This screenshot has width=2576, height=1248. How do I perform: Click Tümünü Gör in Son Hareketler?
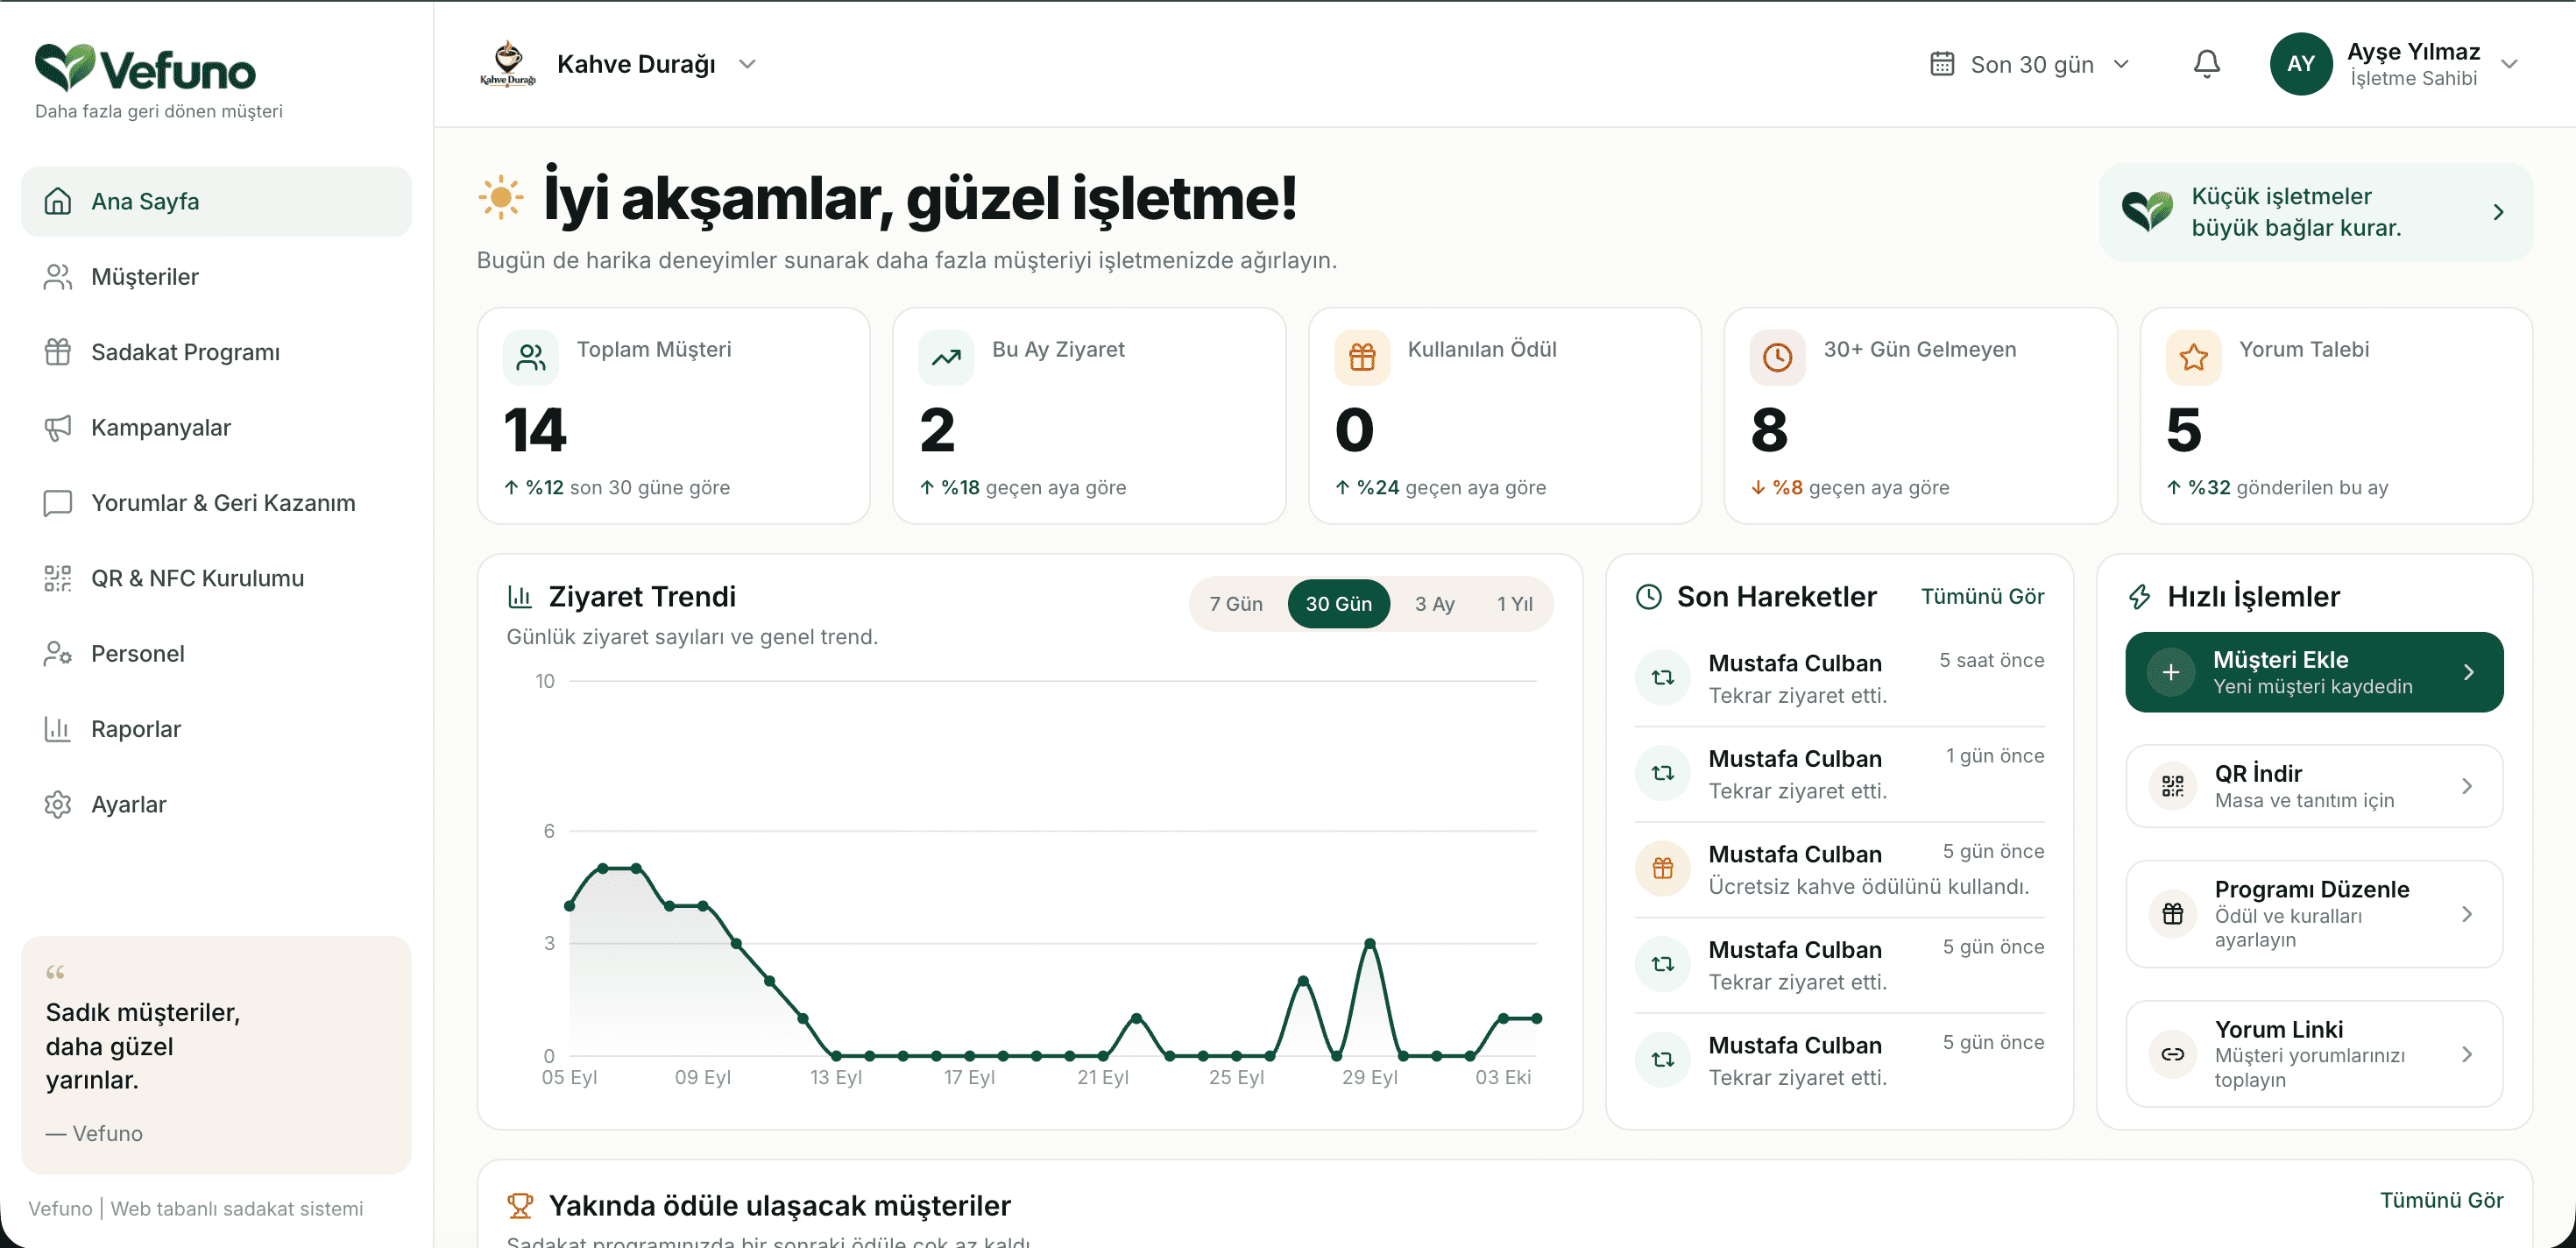(x=1982, y=596)
